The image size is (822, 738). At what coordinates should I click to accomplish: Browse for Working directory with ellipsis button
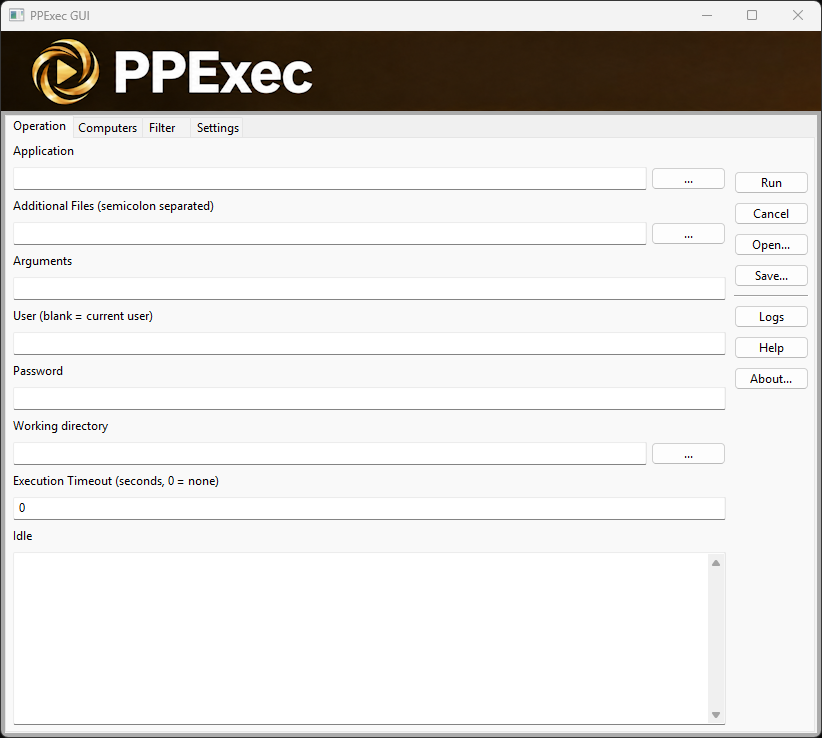pyautogui.click(x=688, y=454)
